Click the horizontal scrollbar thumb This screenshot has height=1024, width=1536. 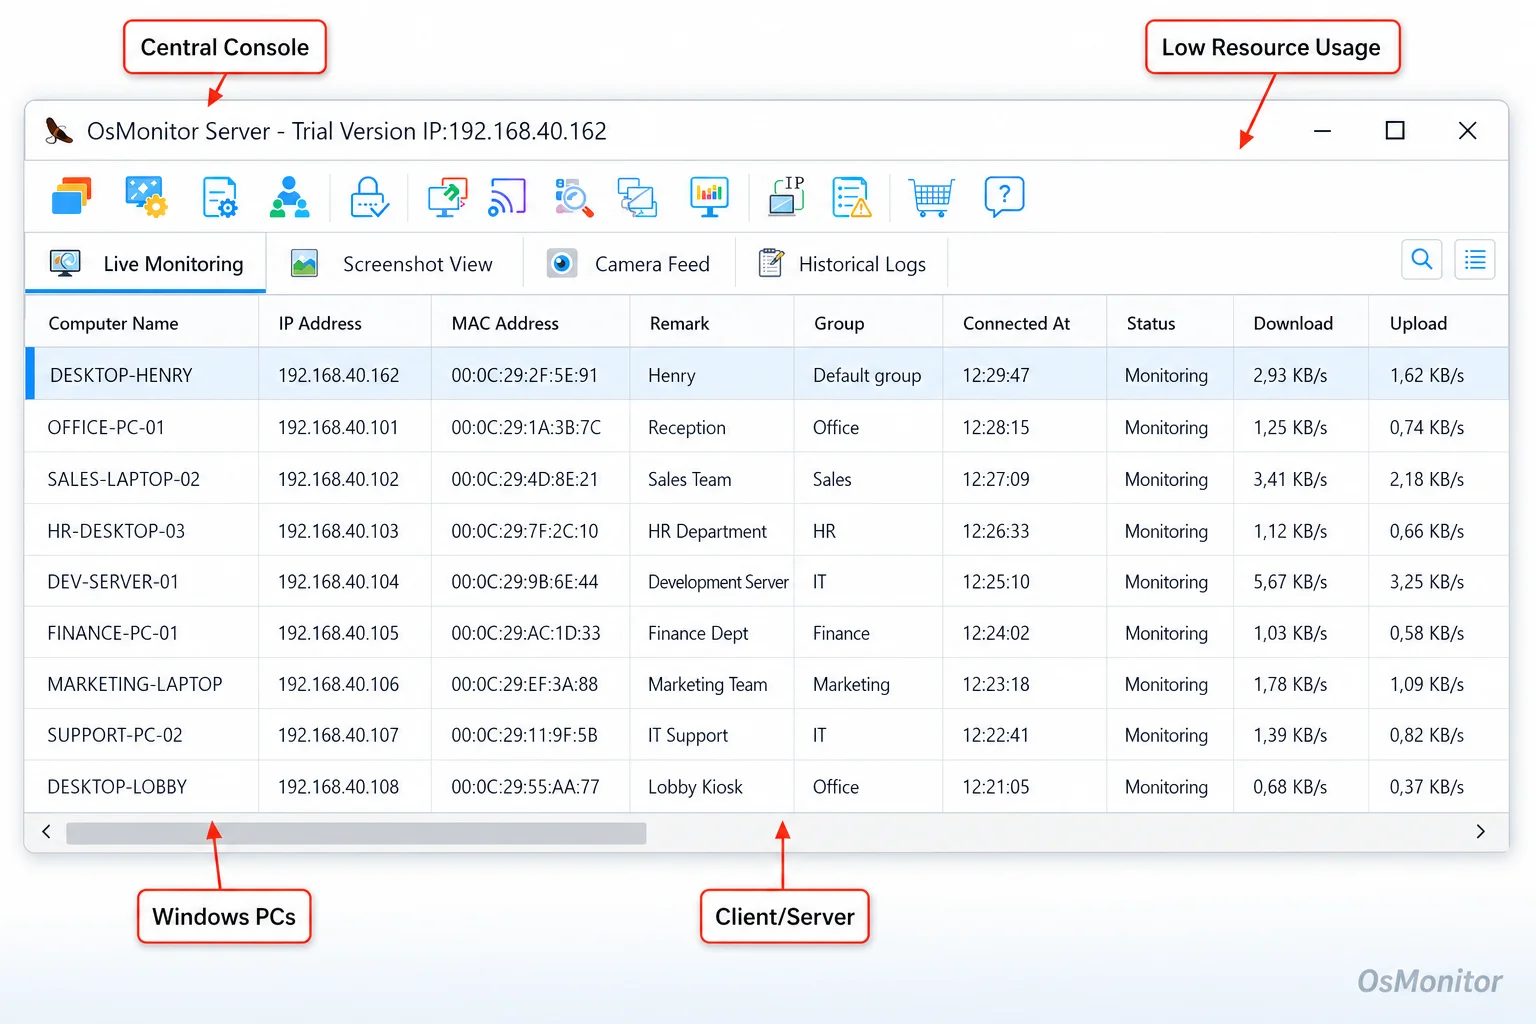click(x=356, y=833)
